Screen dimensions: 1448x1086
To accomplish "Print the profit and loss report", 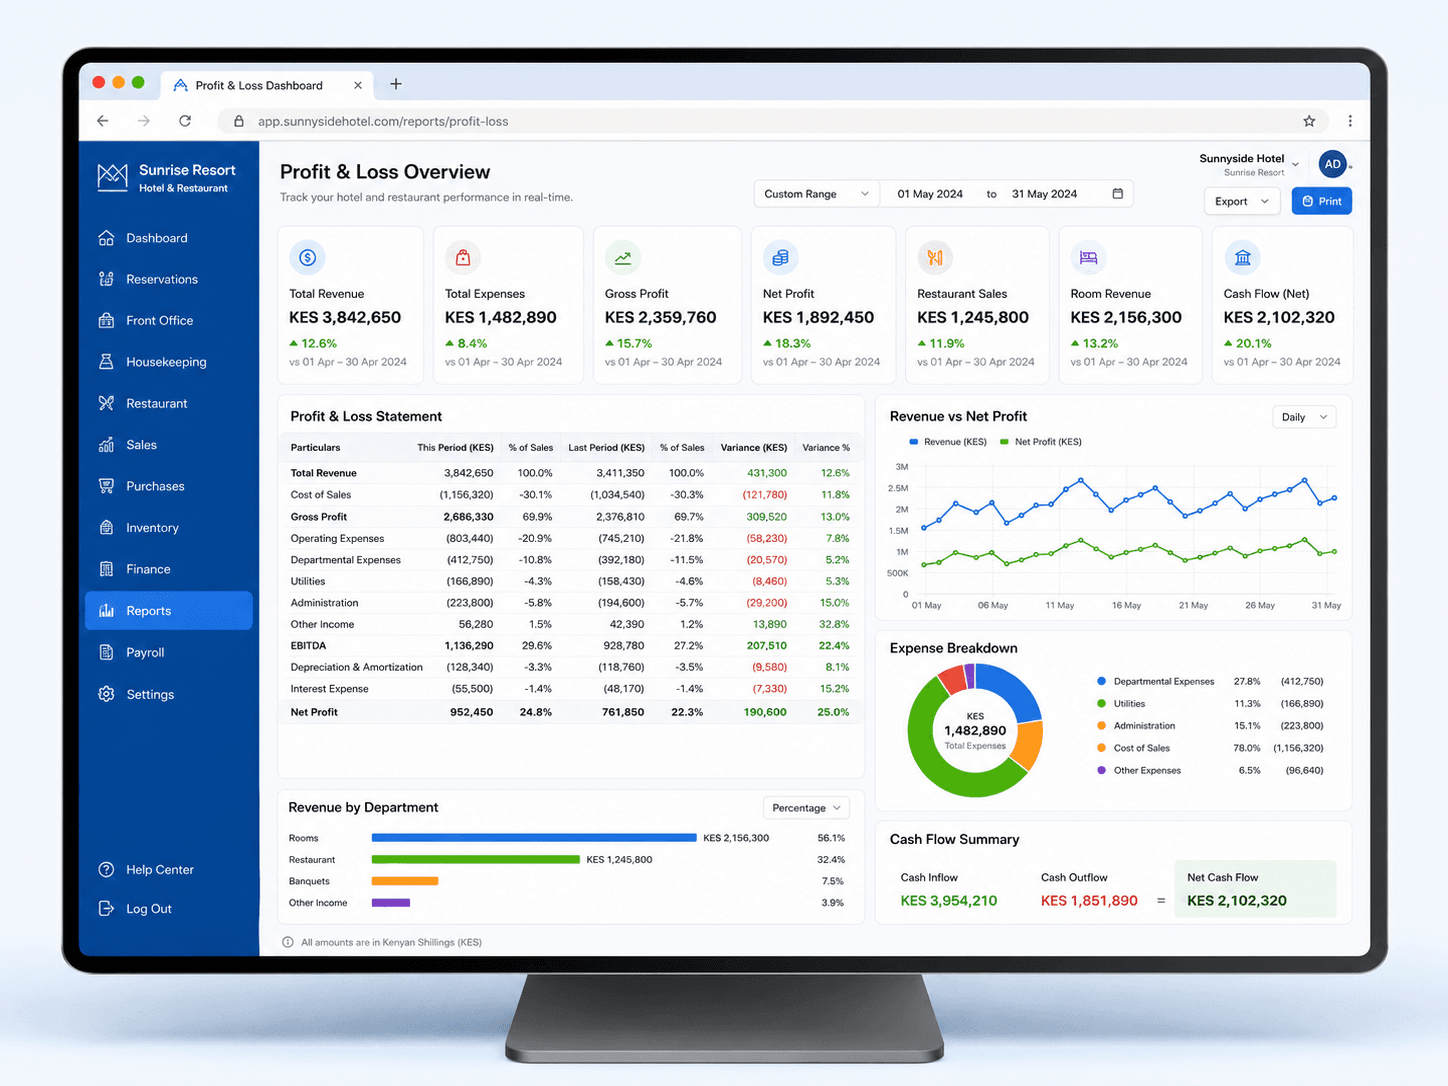I will pos(1322,201).
